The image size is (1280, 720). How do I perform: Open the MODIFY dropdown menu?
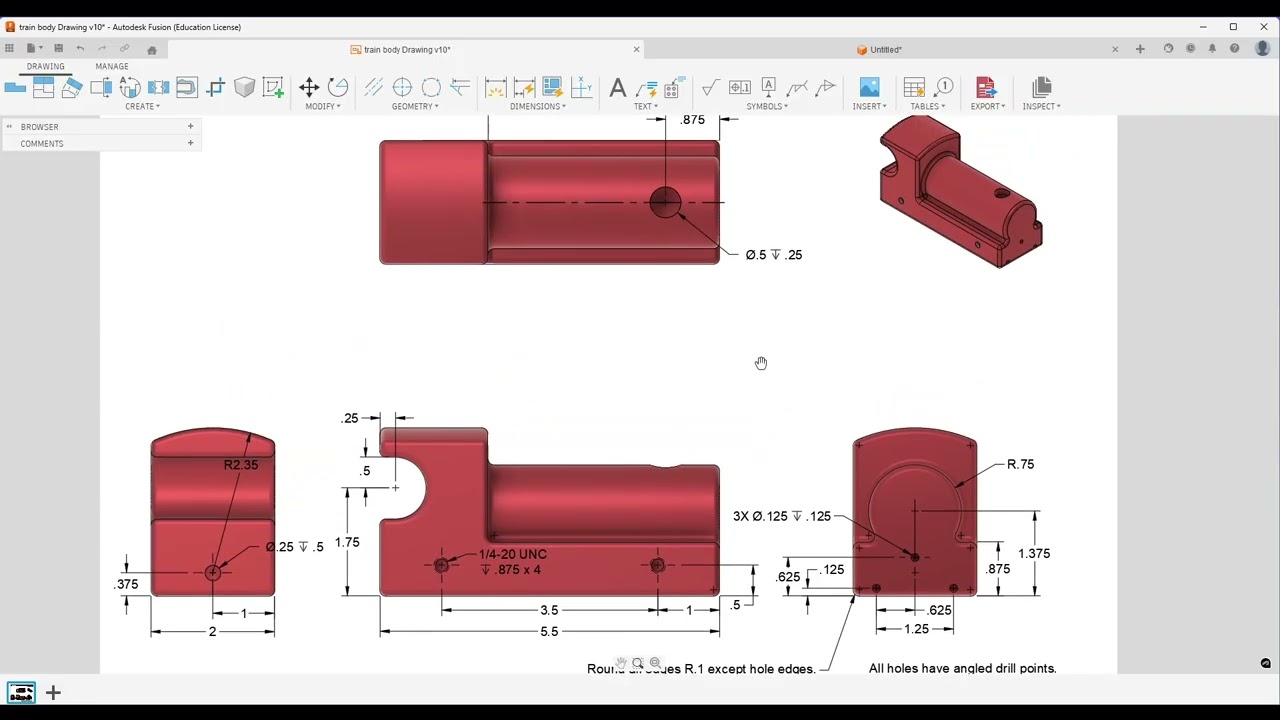pos(322,106)
